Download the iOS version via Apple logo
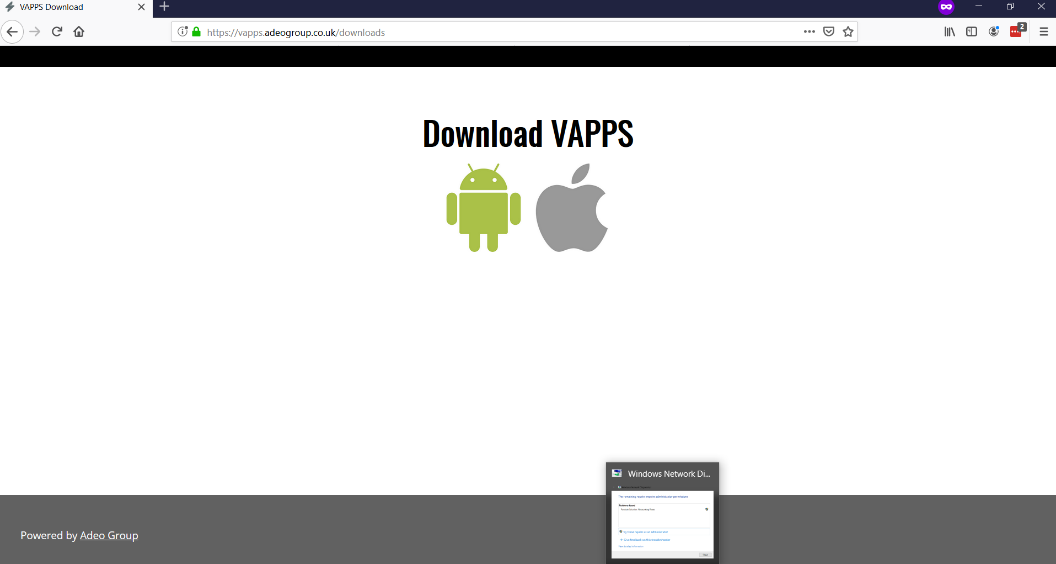 [x=572, y=208]
